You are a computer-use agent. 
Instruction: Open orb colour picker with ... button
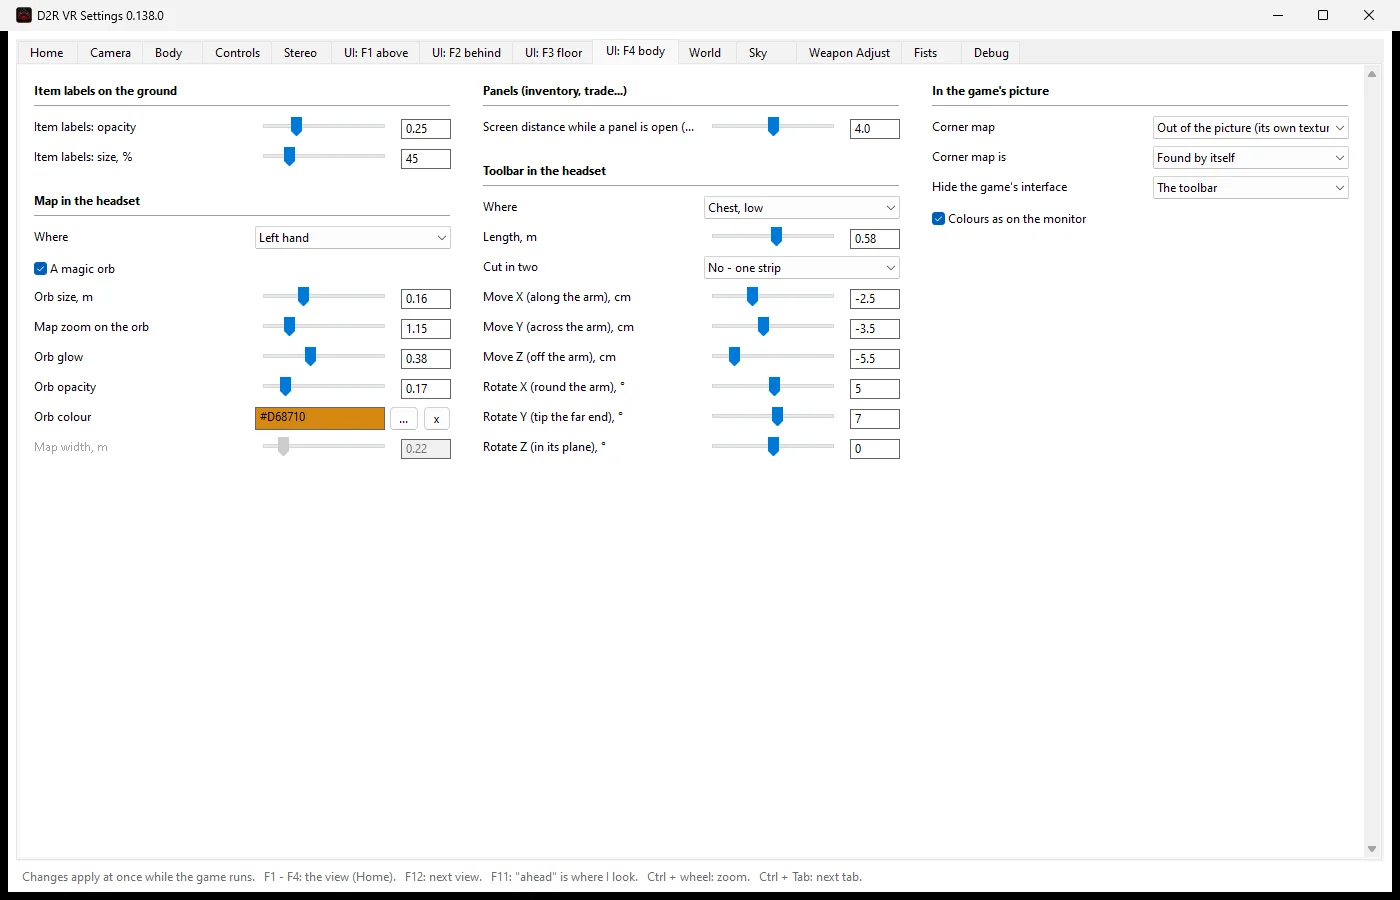tap(403, 419)
